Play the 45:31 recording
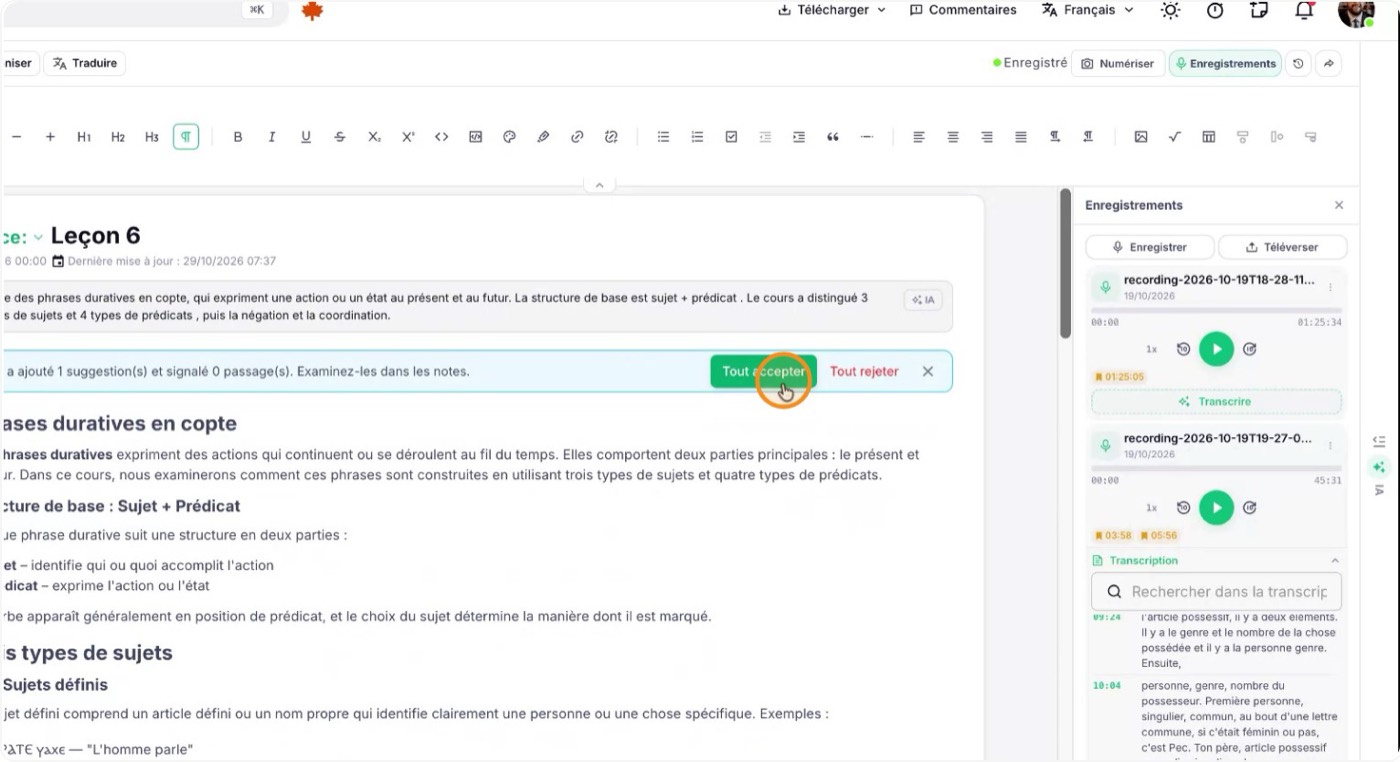1400x762 pixels. [1216, 507]
